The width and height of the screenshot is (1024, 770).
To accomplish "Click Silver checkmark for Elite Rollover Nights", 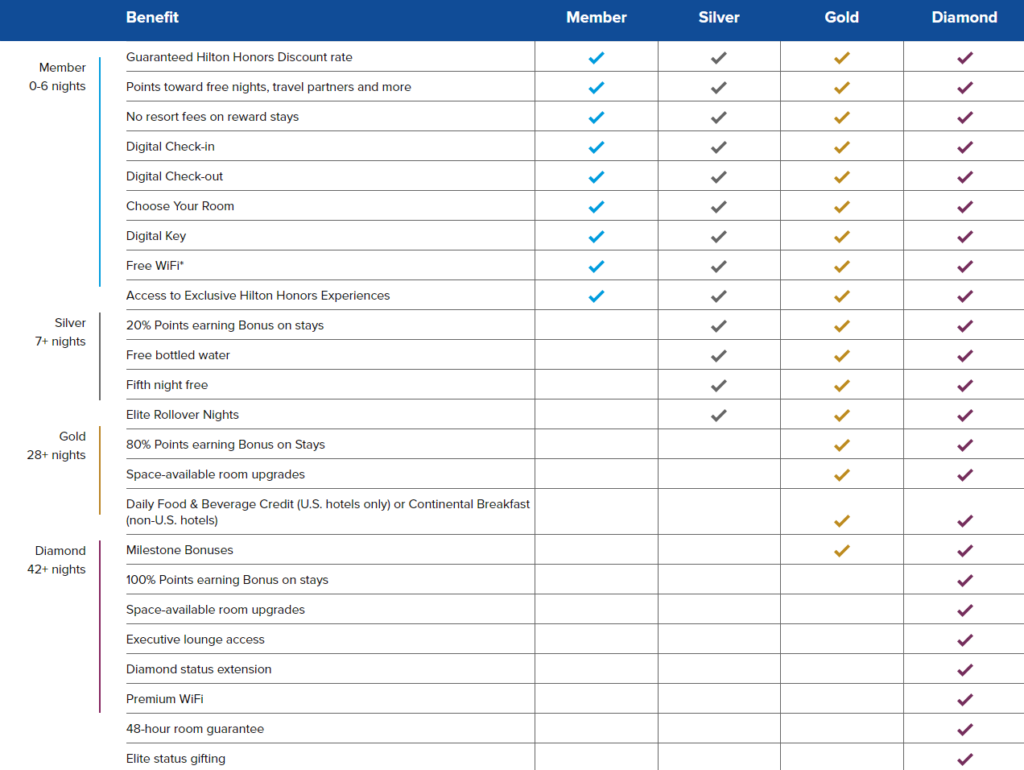I will 718,415.
